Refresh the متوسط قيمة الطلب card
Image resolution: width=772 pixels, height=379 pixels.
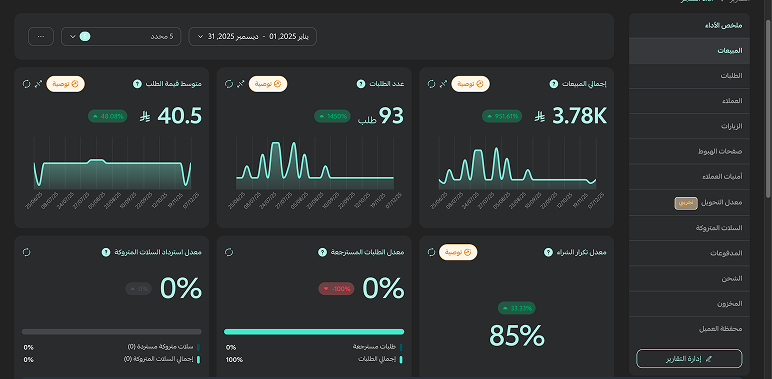pyautogui.click(x=27, y=84)
